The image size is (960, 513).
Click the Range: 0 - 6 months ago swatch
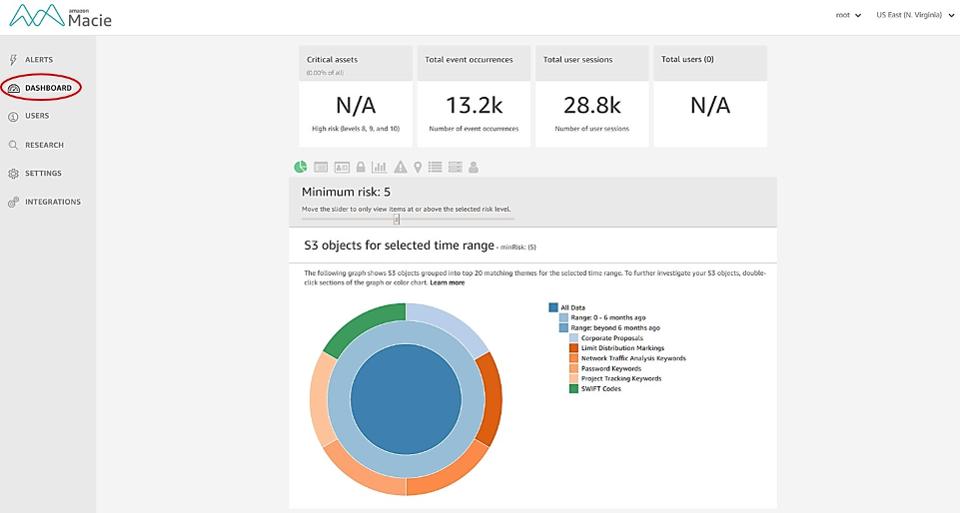pyautogui.click(x=564, y=318)
